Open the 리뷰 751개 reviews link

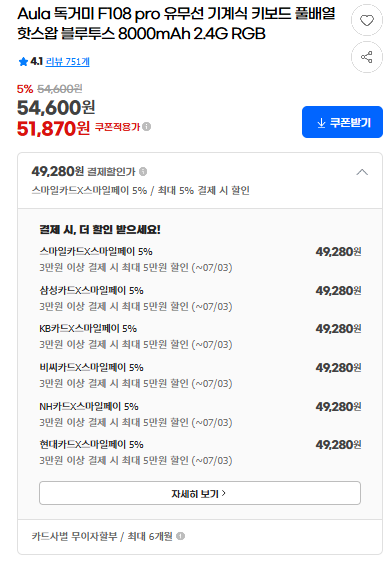coord(68,62)
